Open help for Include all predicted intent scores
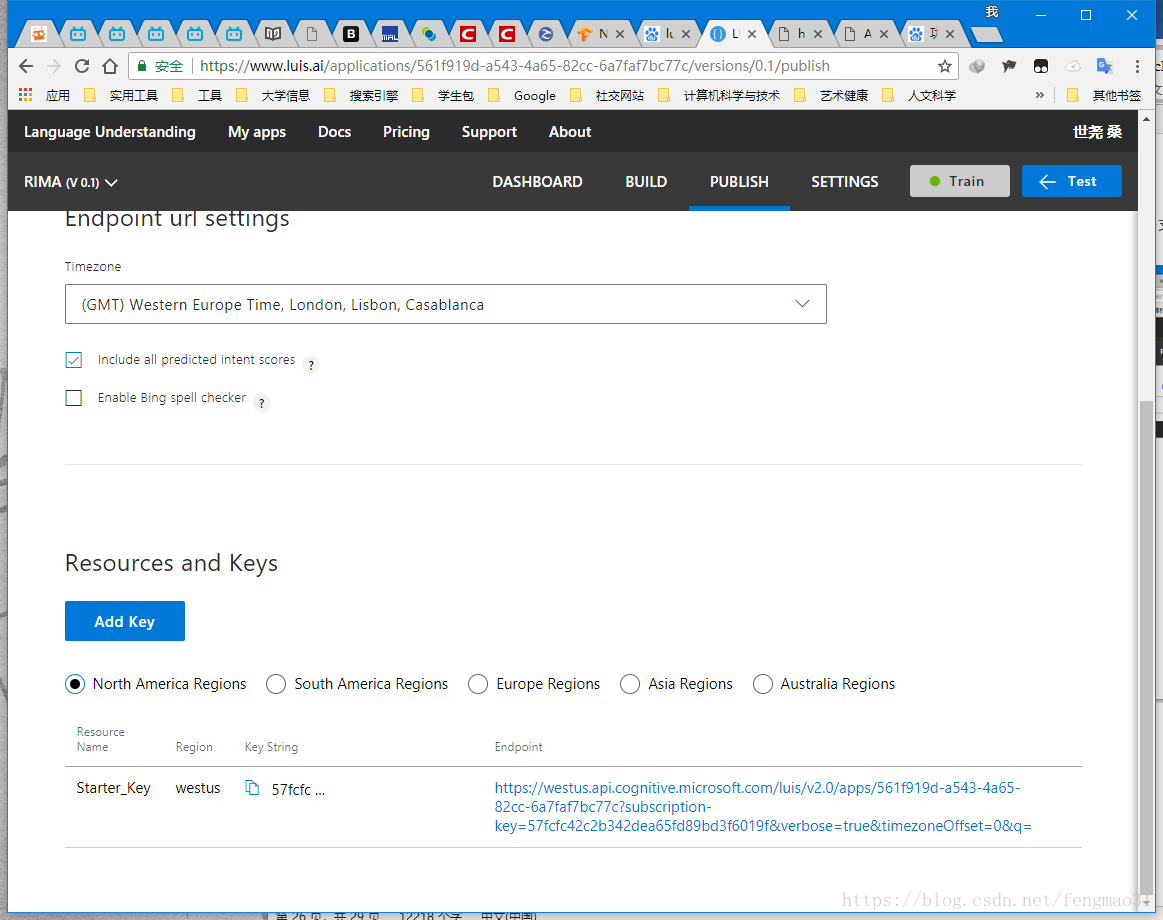 [311, 365]
